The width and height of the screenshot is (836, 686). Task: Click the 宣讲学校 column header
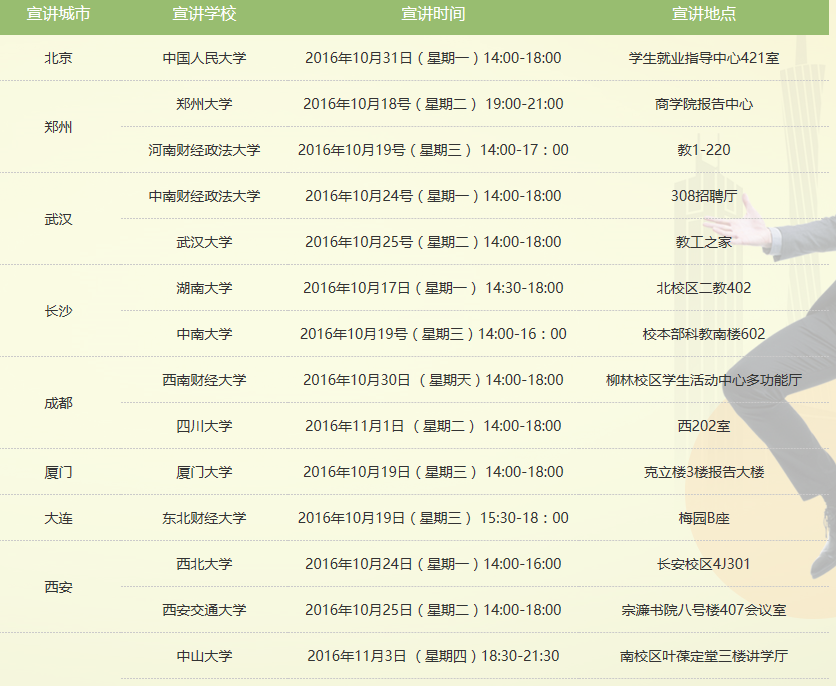click(204, 14)
